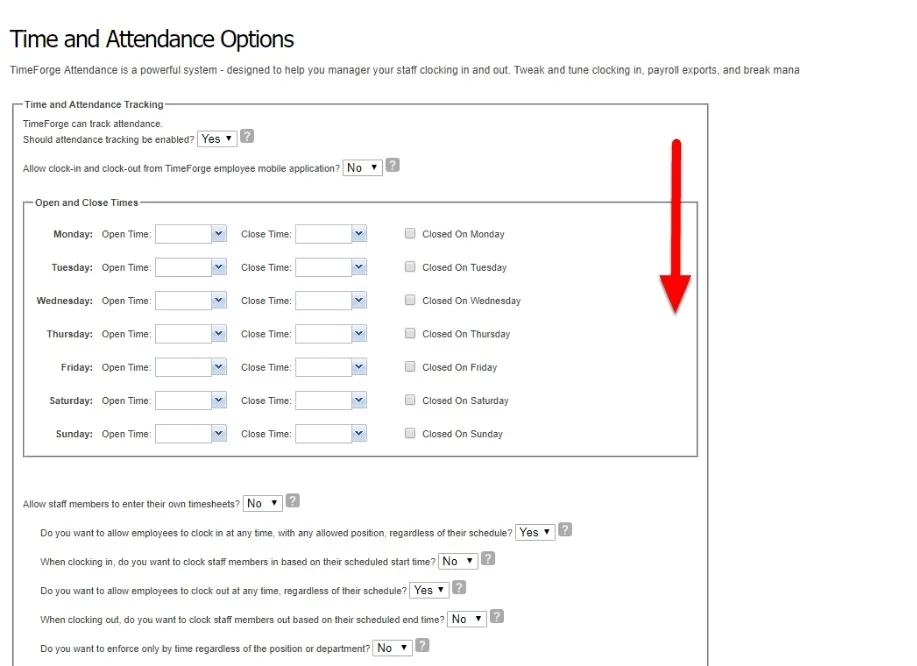Expand Tuesday Open Time dropdown arrow

coord(219,267)
